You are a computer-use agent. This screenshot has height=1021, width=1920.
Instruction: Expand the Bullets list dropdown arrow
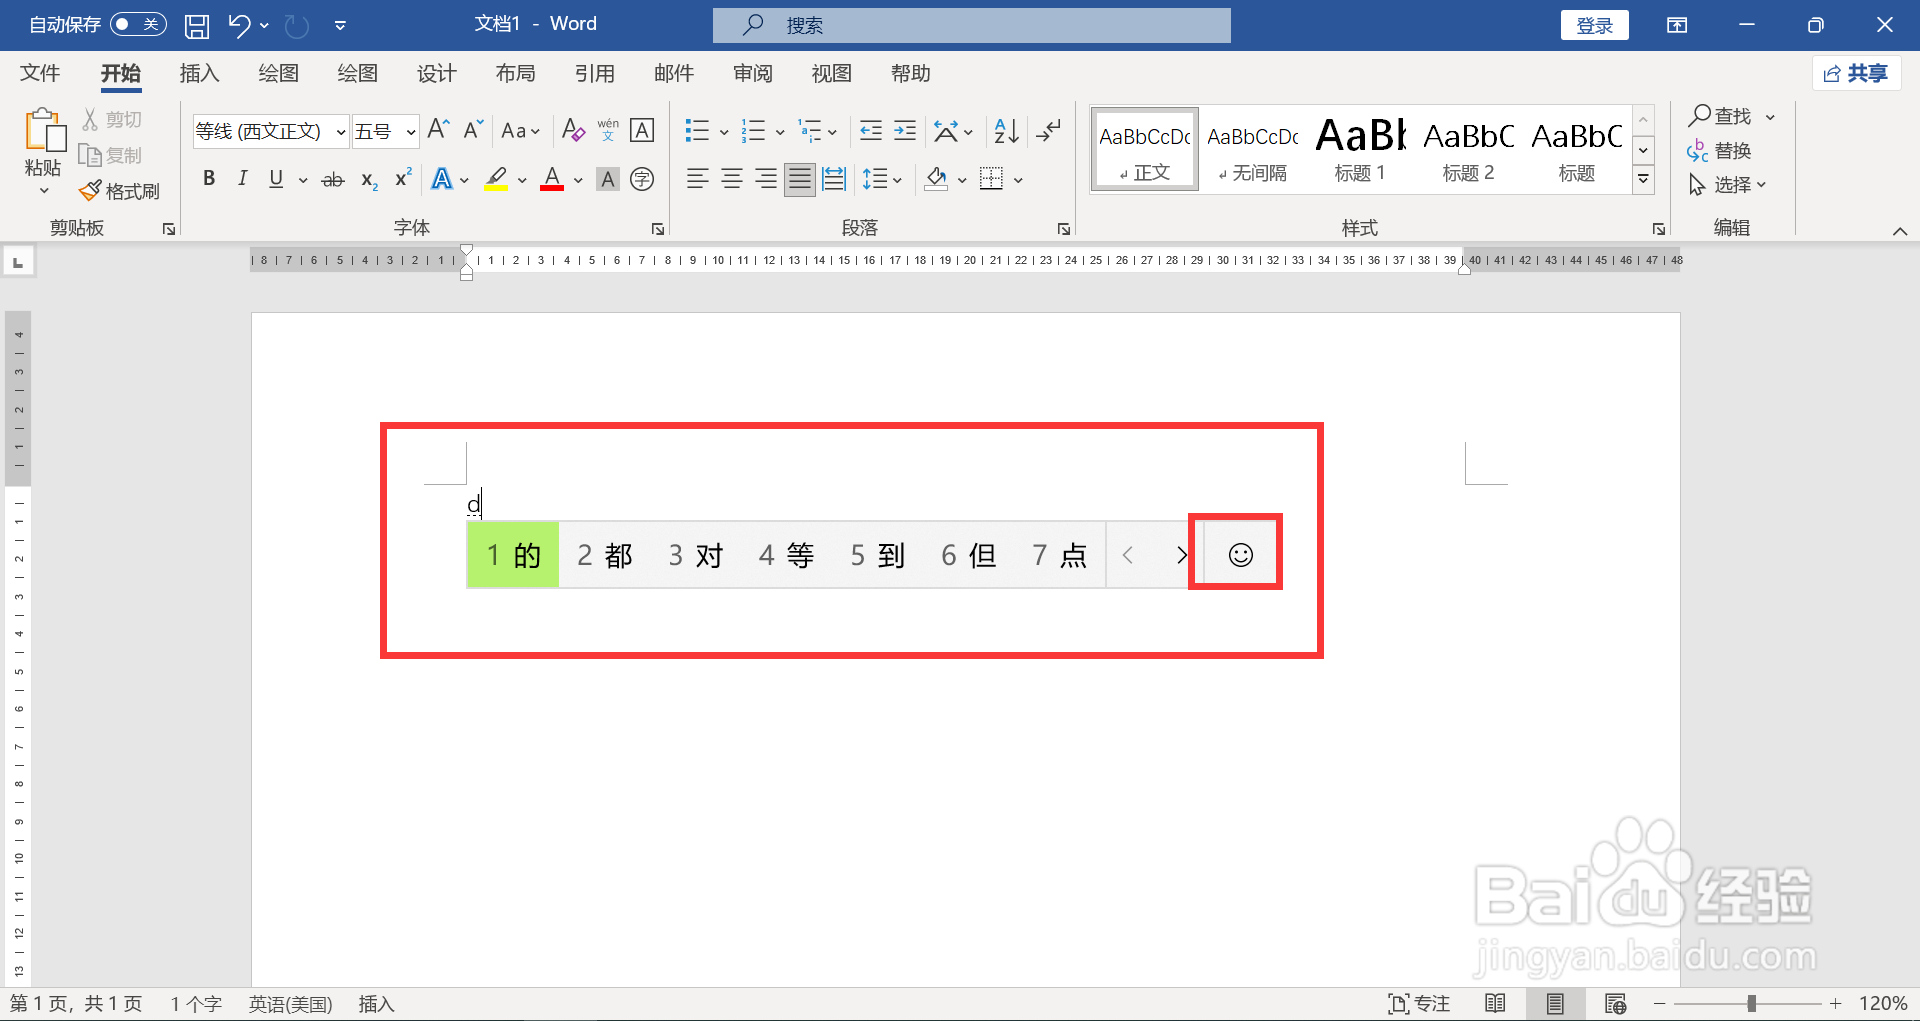[724, 131]
